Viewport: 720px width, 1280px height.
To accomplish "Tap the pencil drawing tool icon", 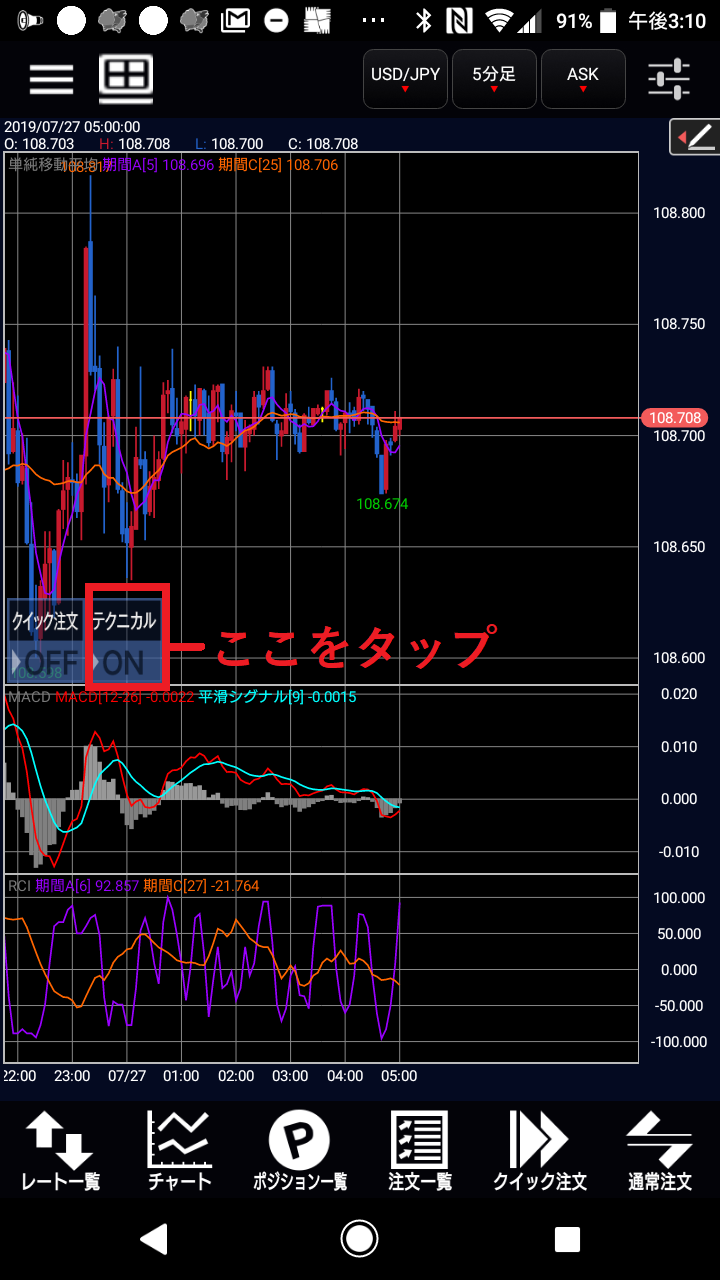I will tap(695, 137).
